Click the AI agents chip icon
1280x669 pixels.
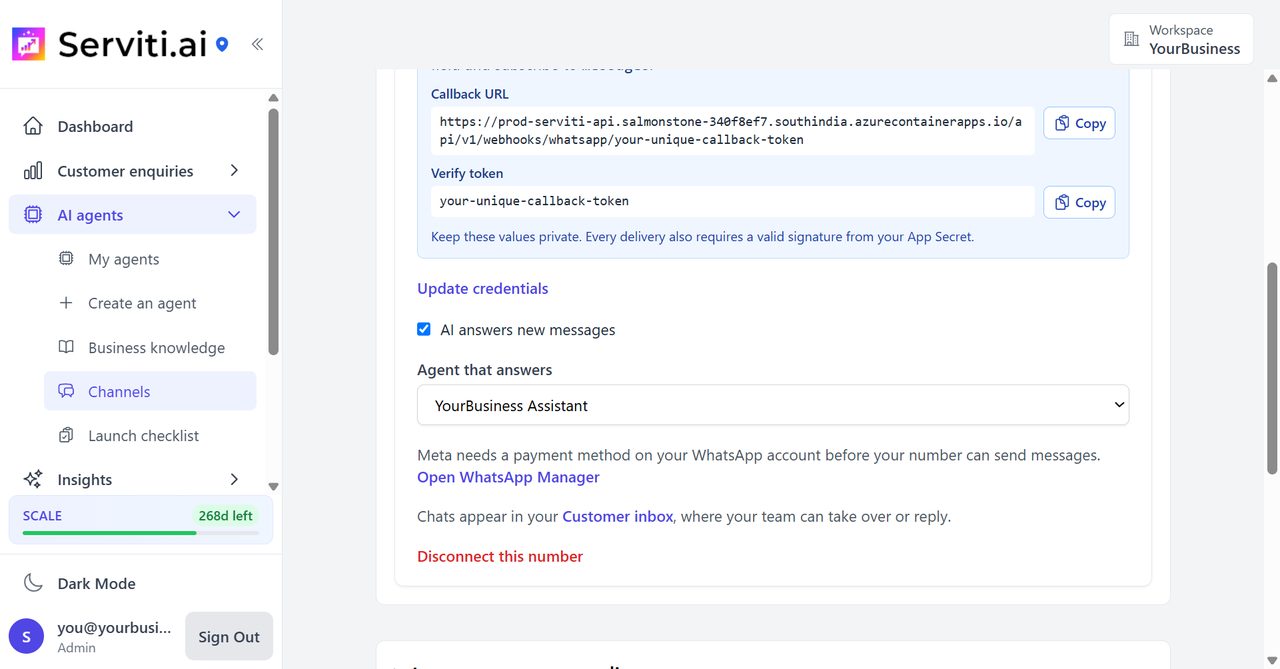33,215
